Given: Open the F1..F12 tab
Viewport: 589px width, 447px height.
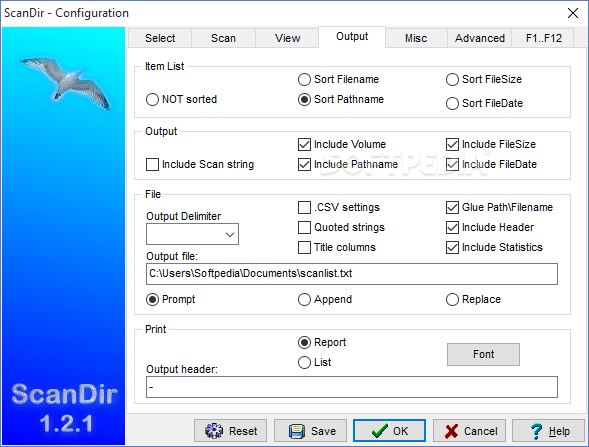Looking at the screenshot, I should [x=544, y=38].
